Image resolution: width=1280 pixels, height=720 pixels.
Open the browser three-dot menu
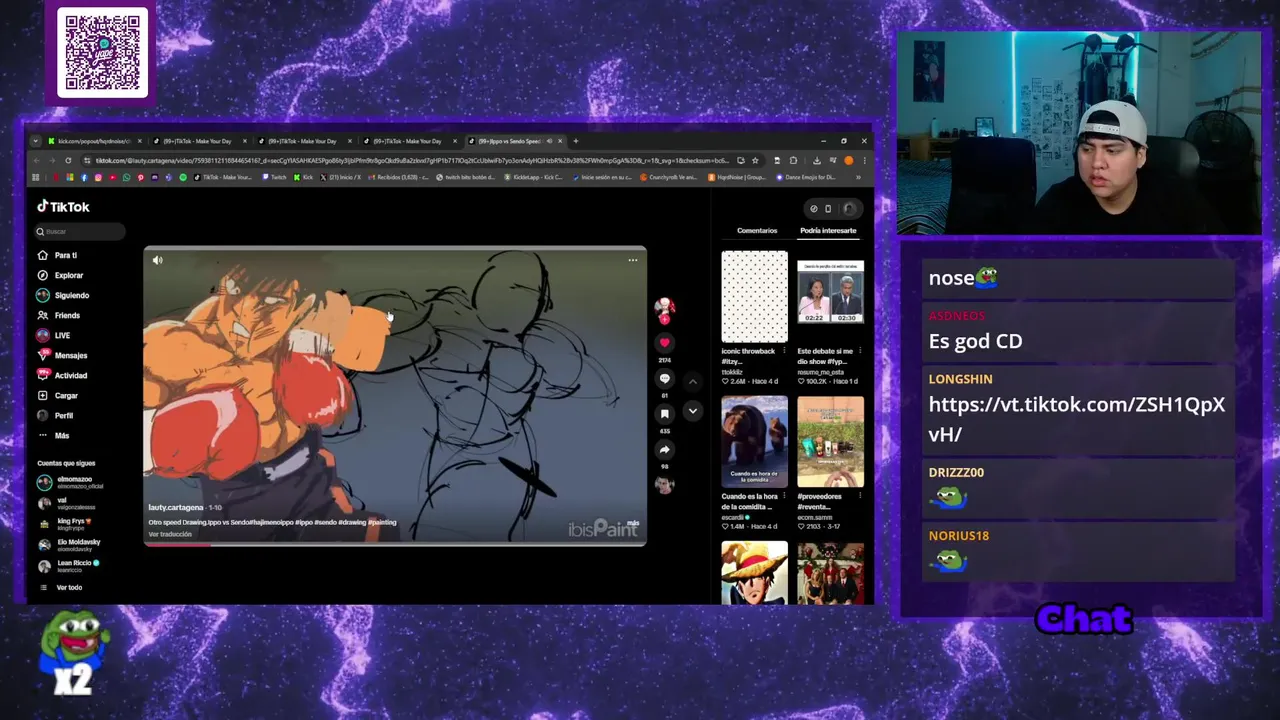(x=864, y=161)
